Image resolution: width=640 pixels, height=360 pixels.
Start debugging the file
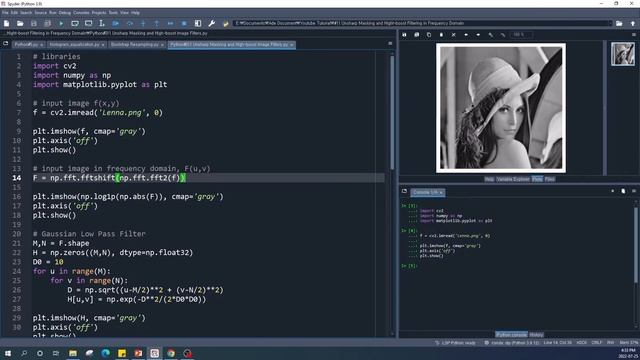[x=116, y=24]
